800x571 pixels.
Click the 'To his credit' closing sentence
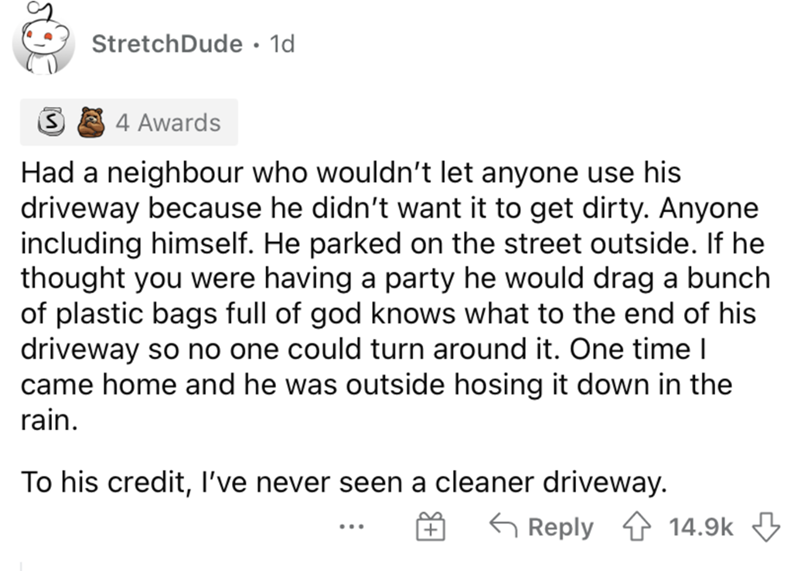point(342,485)
